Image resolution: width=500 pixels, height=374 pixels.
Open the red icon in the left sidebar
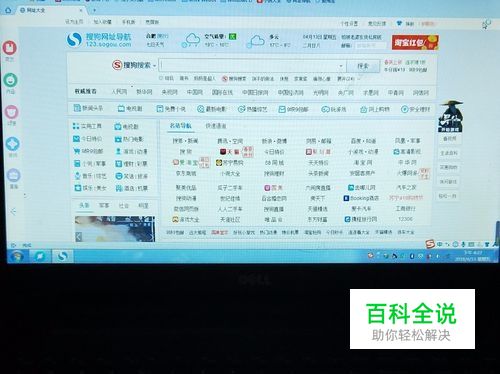click(10, 48)
